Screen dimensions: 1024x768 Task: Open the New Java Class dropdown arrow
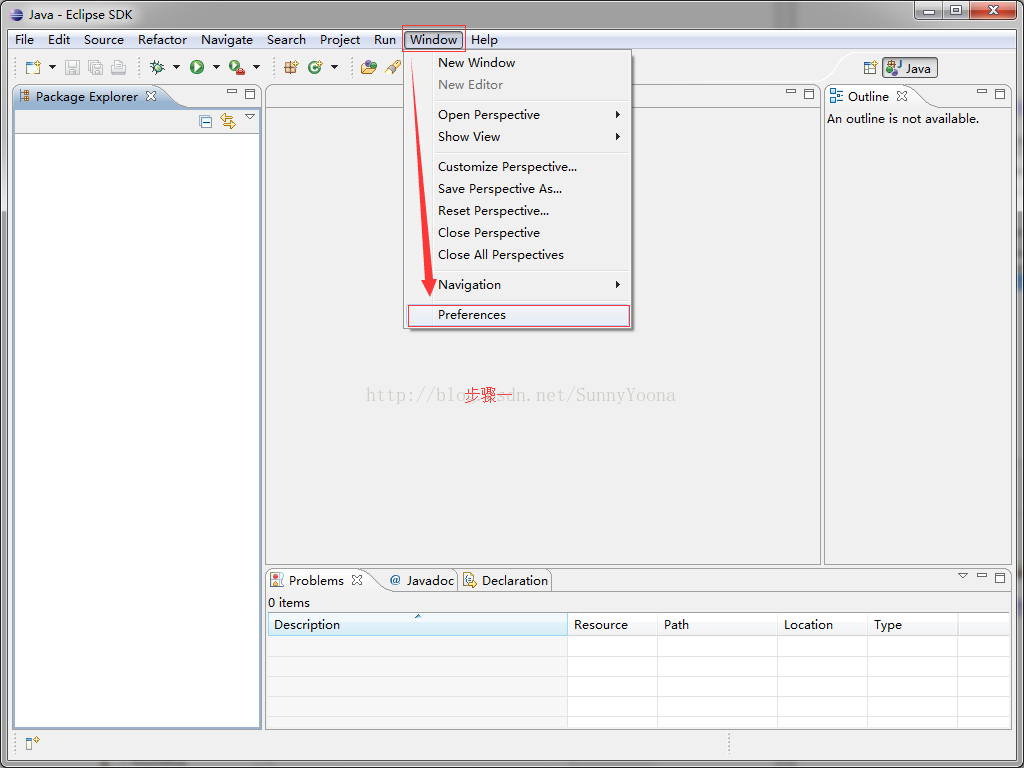pos(334,67)
